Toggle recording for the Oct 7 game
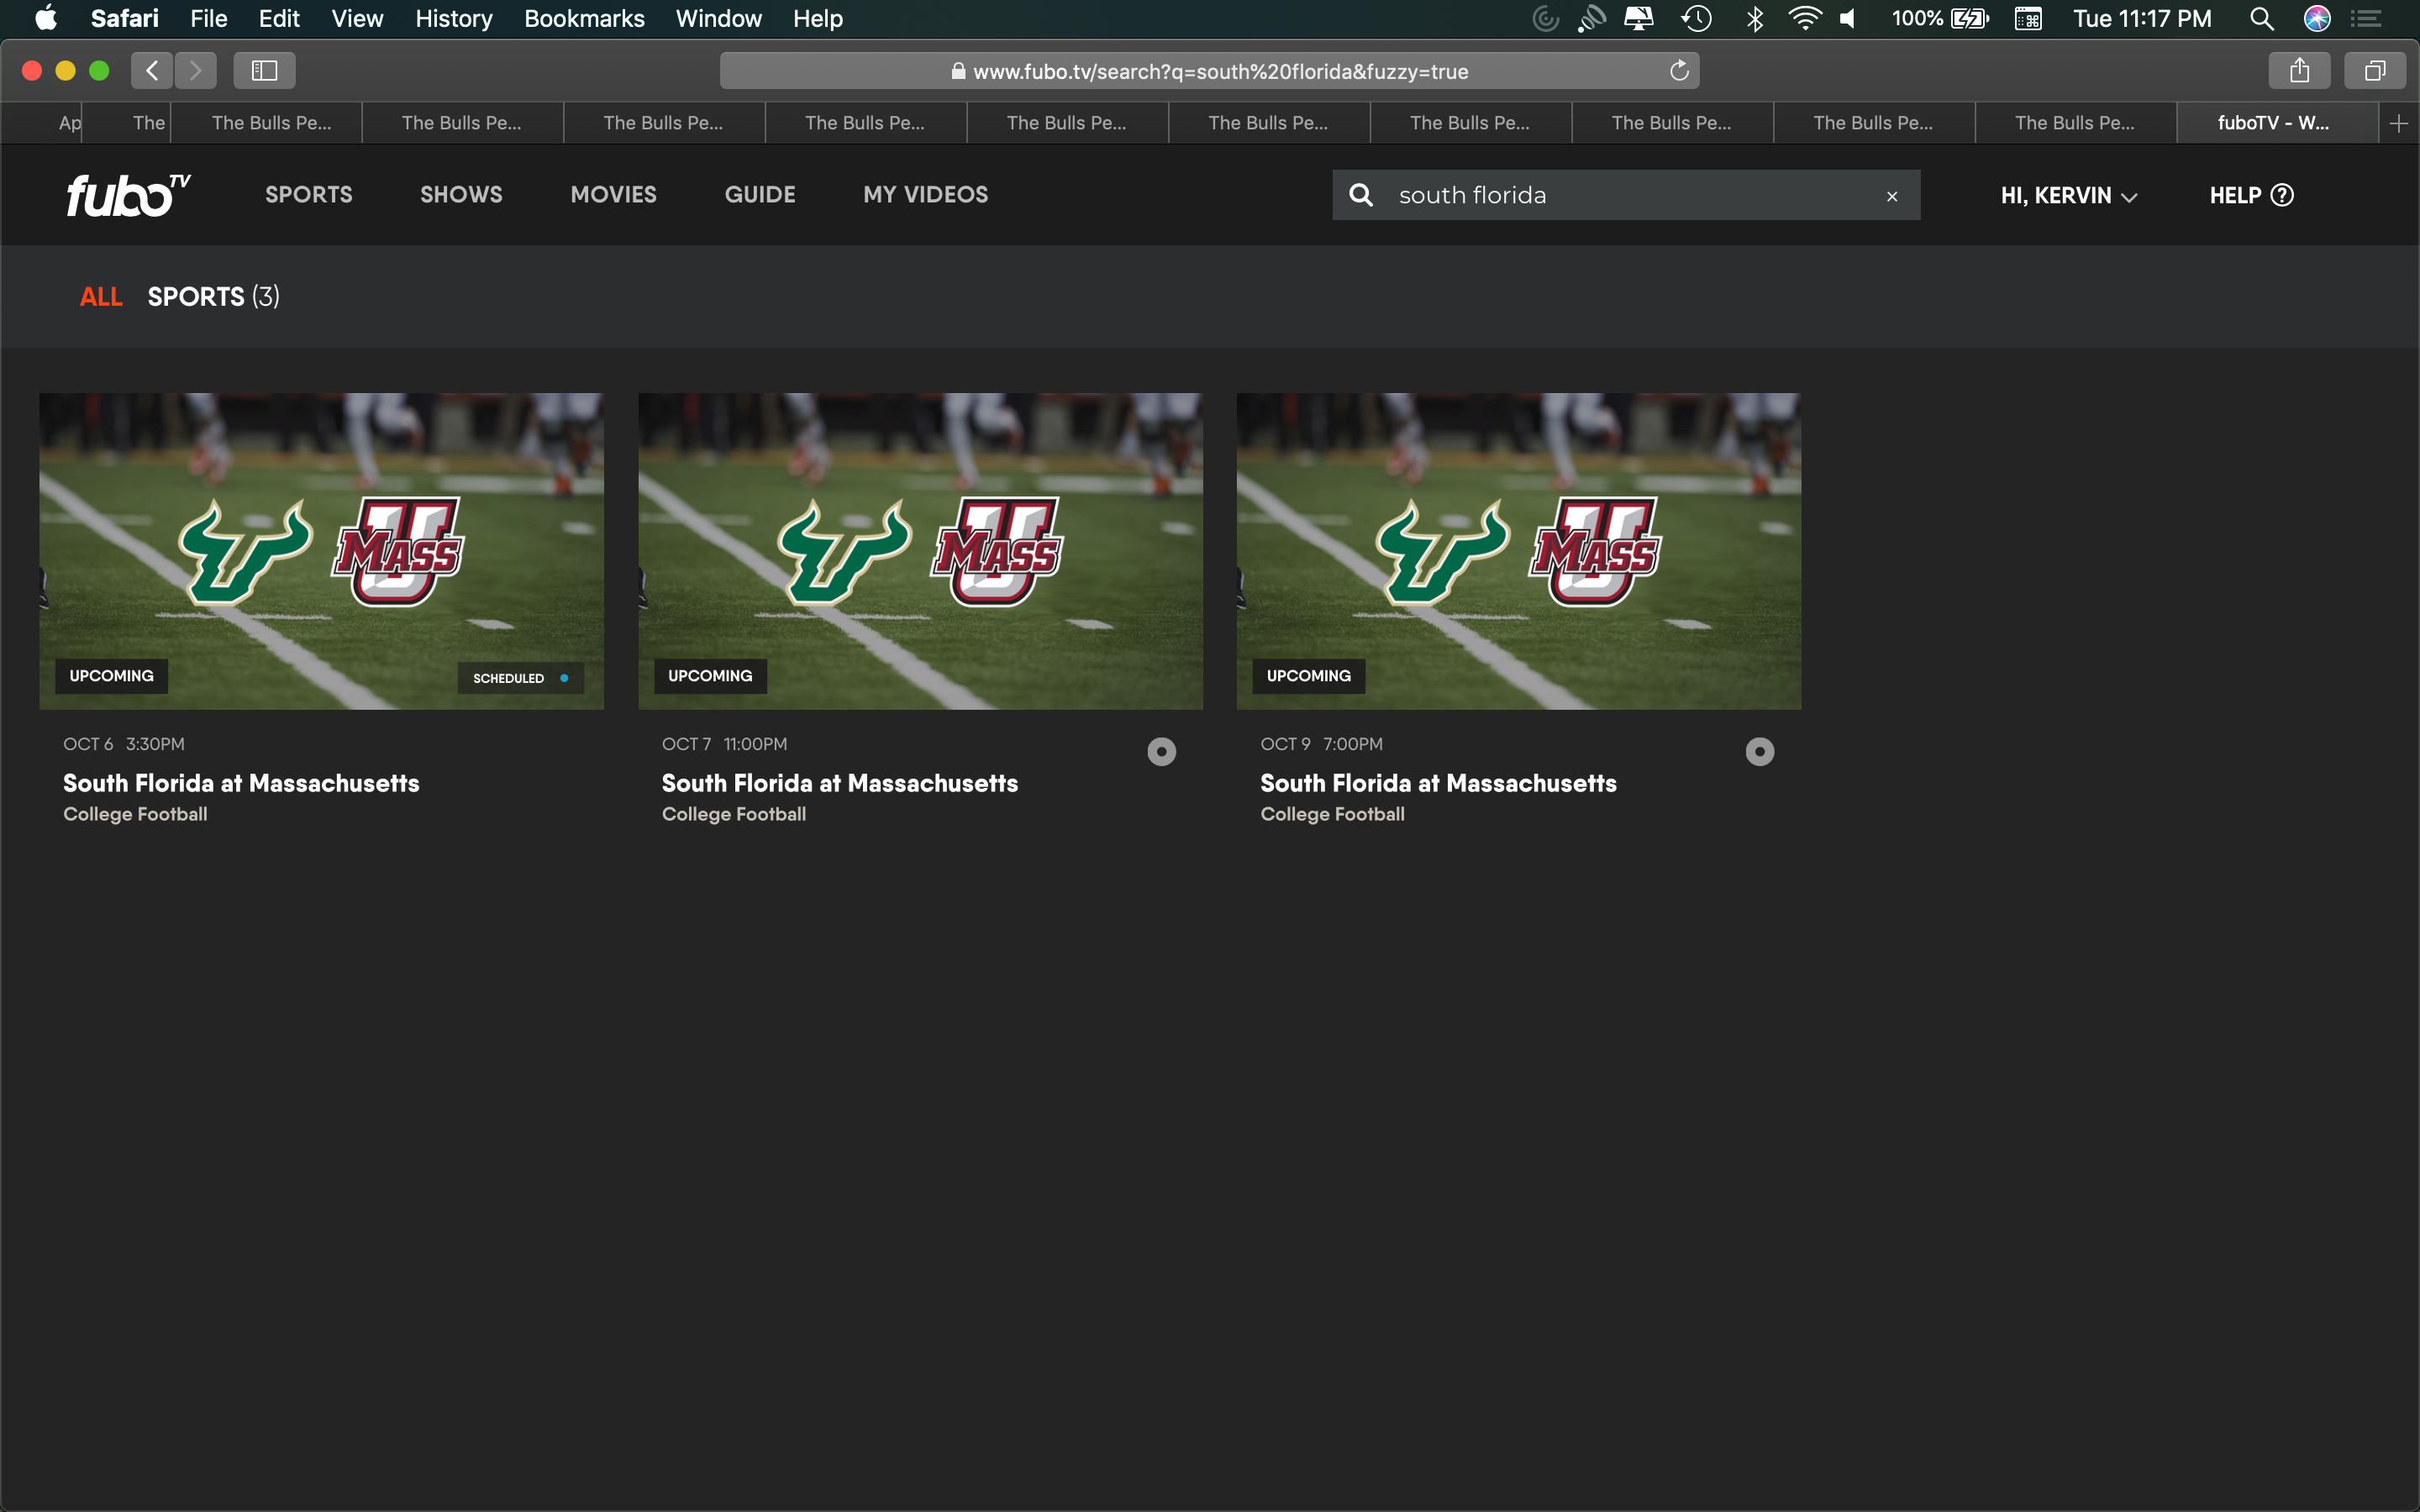The image size is (2420, 1512). tap(1161, 751)
